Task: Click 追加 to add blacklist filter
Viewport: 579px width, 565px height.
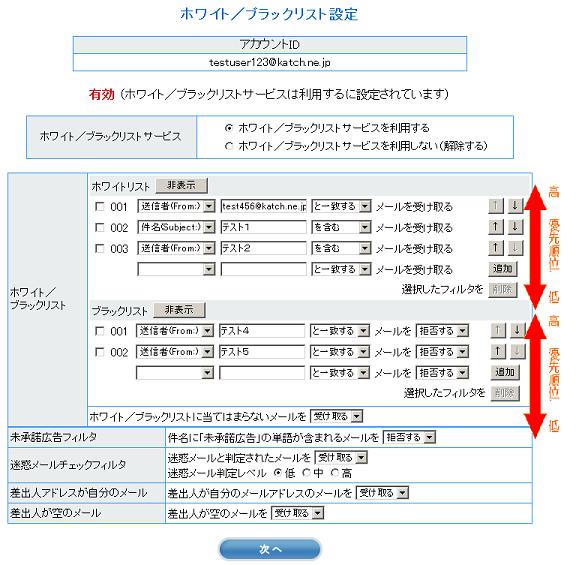Action: [x=505, y=372]
